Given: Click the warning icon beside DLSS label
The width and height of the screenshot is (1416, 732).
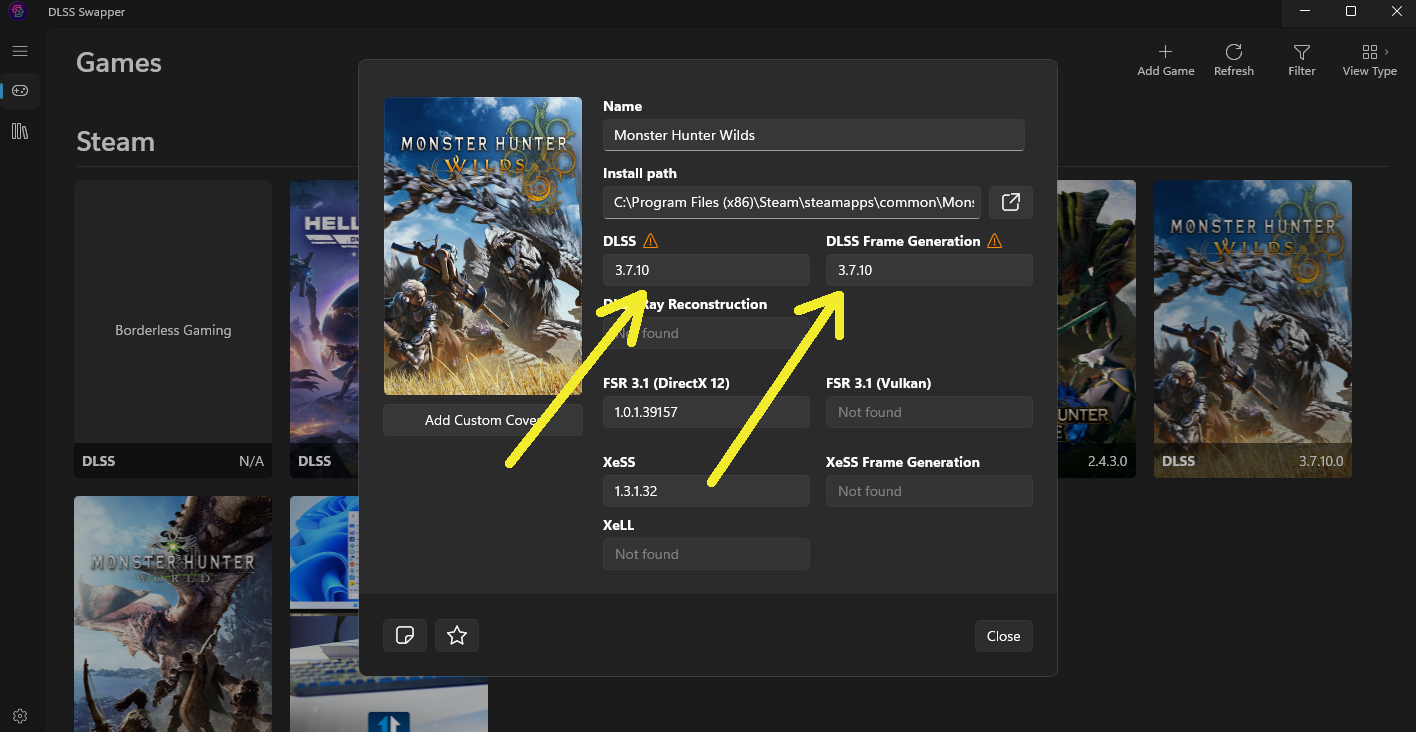Looking at the screenshot, I should [x=650, y=241].
